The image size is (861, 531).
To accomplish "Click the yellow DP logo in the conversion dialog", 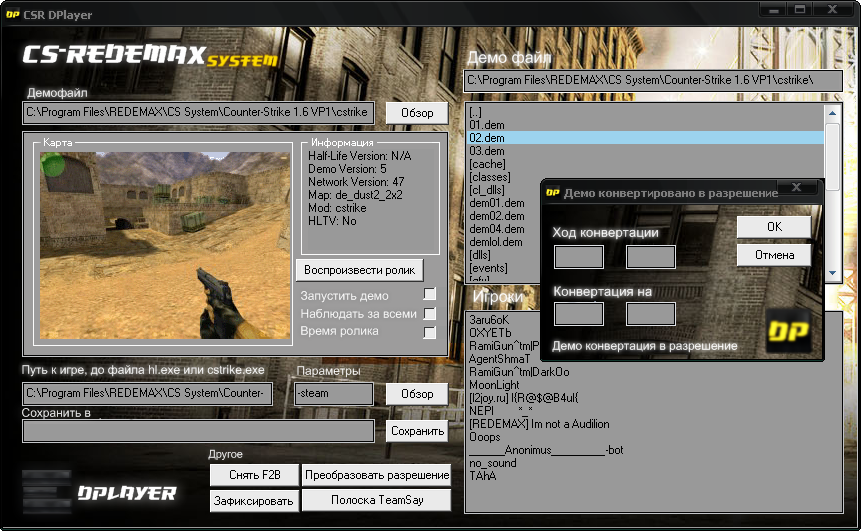I will (788, 331).
